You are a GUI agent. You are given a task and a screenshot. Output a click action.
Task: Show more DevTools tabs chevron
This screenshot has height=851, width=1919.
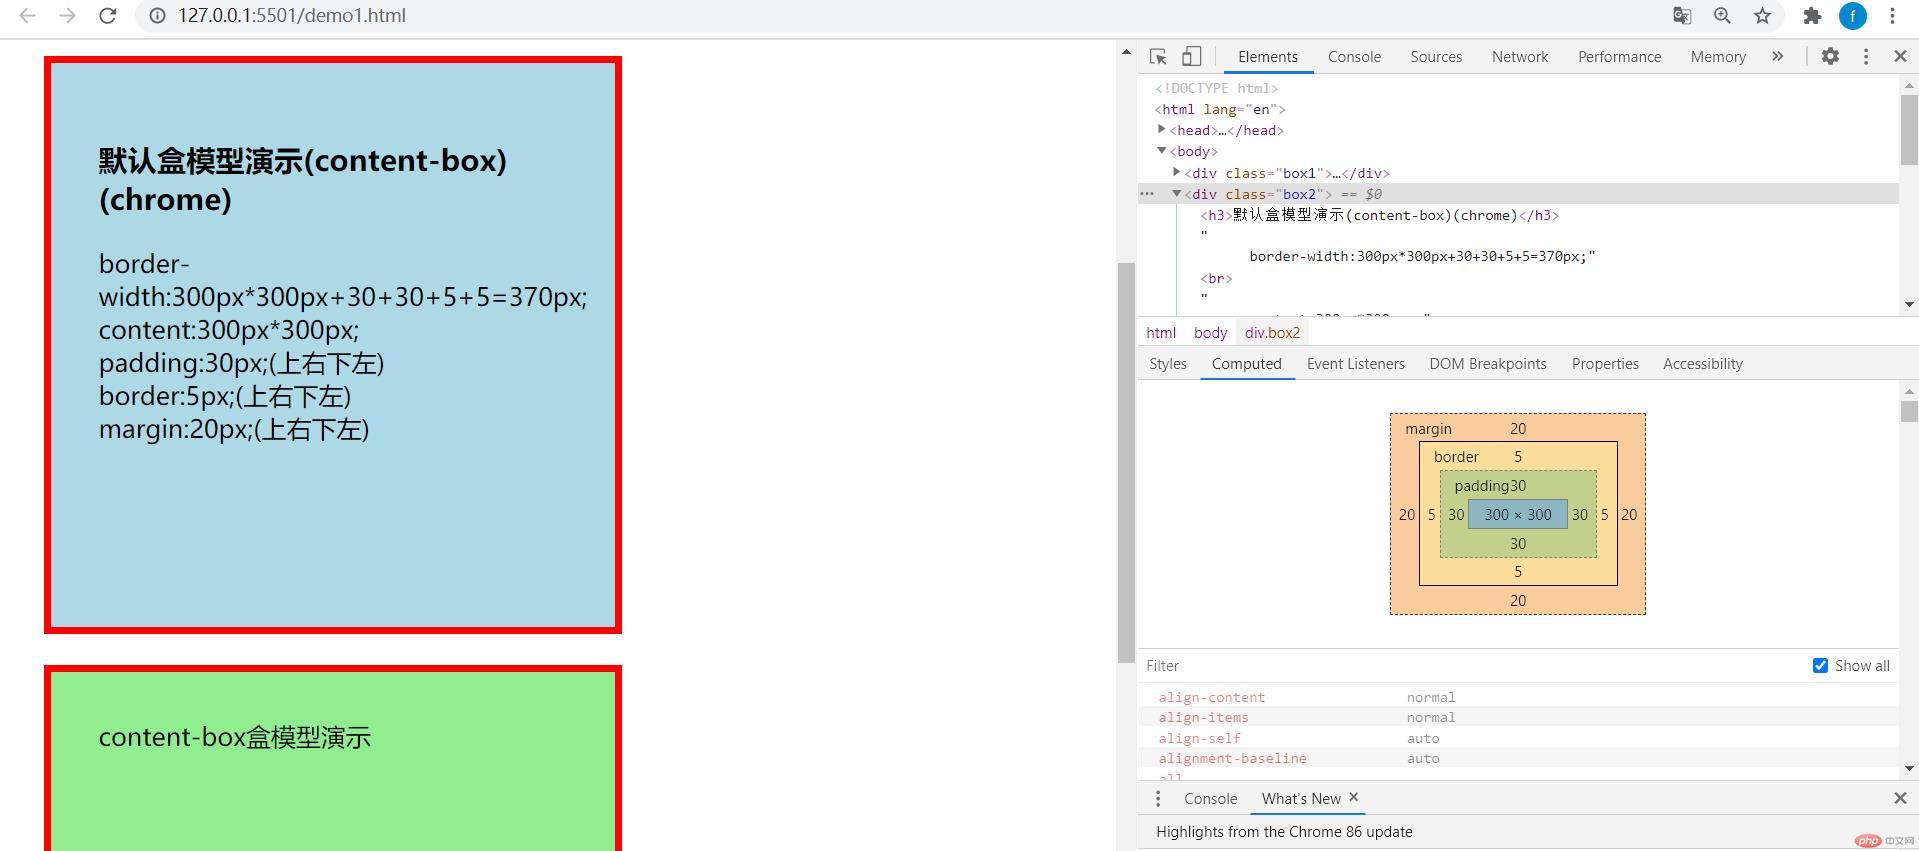pyautogui.click(x=1777, y=57)
